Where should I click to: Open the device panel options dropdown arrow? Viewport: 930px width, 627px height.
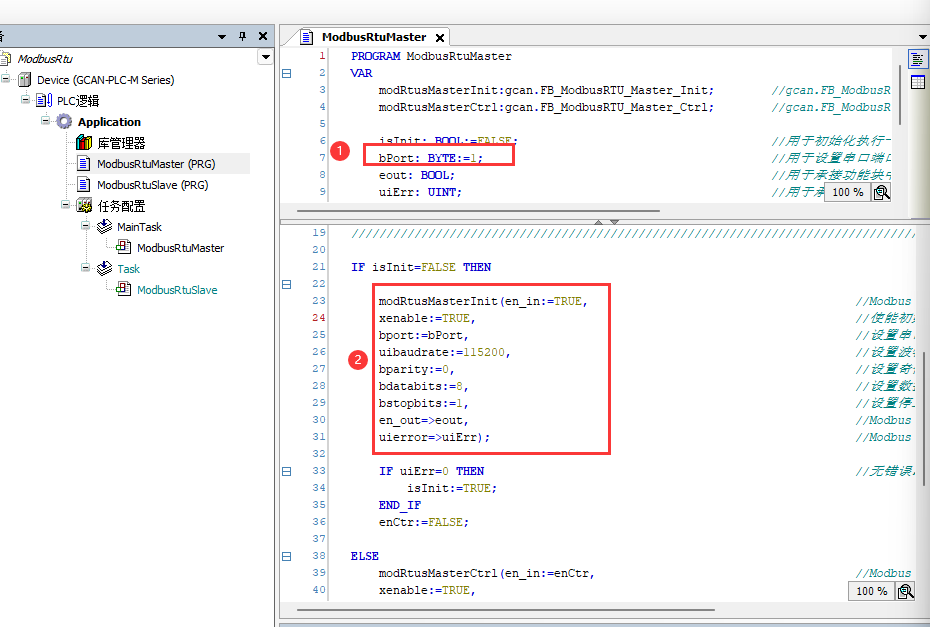point(265,58)
